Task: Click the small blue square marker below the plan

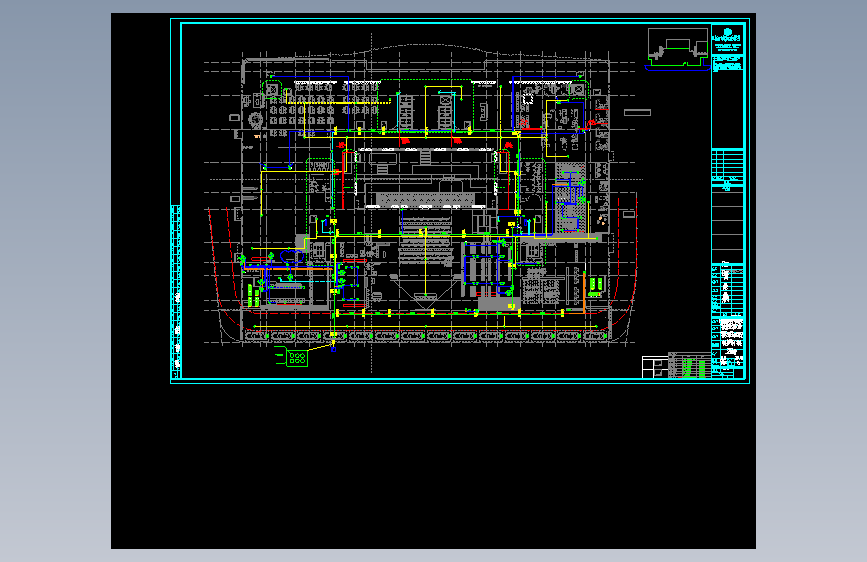Action: click(333, 350)
